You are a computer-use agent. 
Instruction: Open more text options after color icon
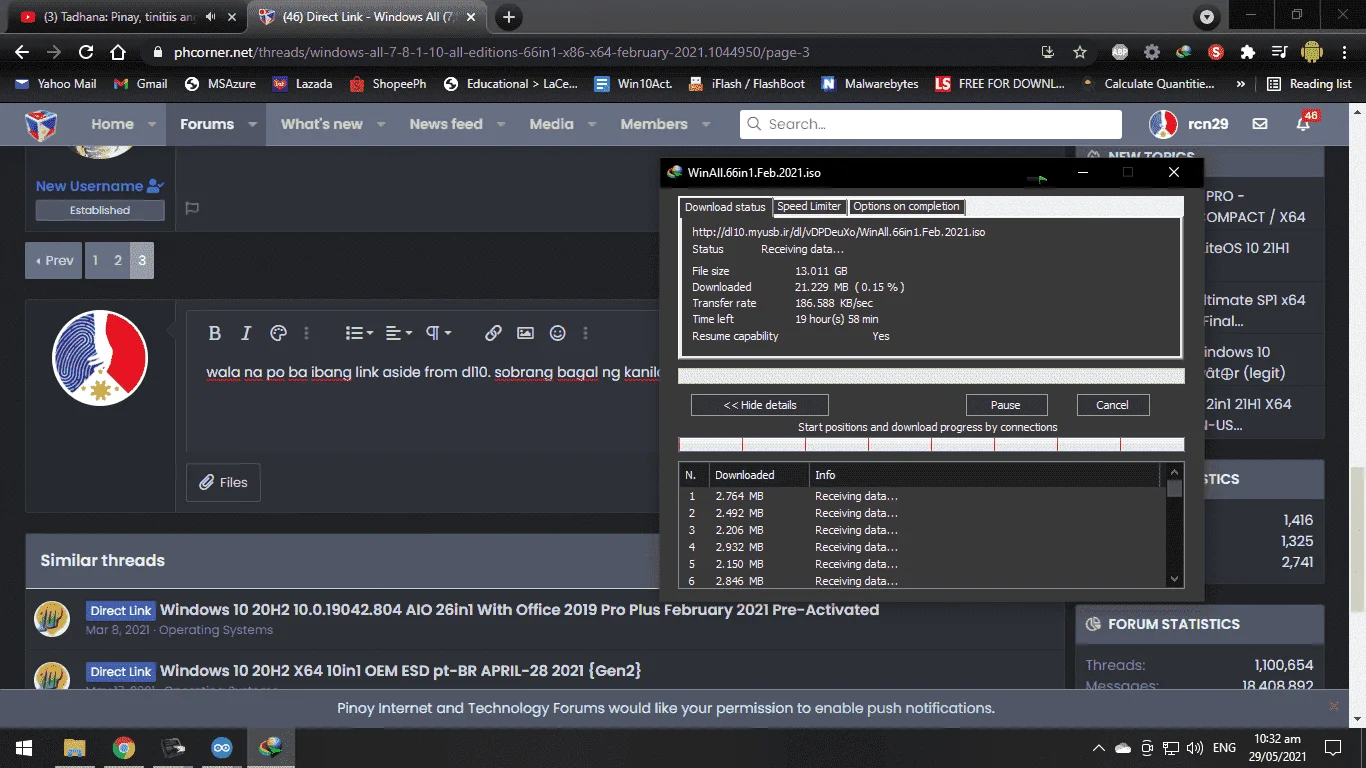pos(307,333)
